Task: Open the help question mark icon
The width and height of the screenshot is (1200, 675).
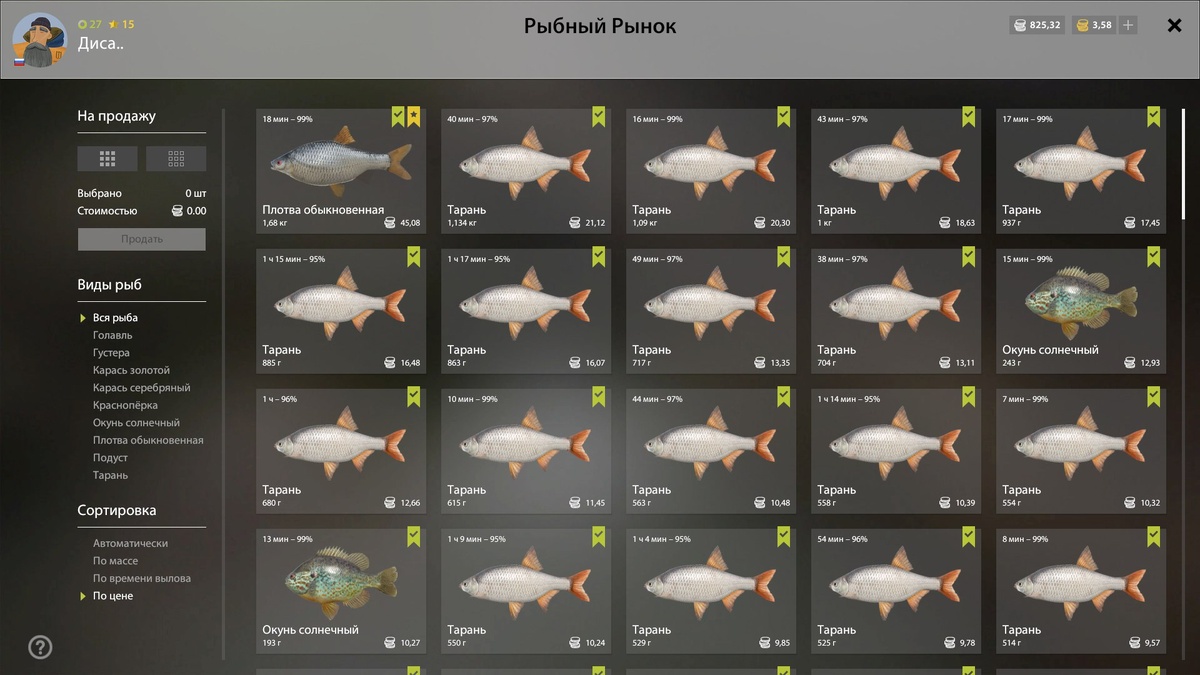Action: pos(40,647)
